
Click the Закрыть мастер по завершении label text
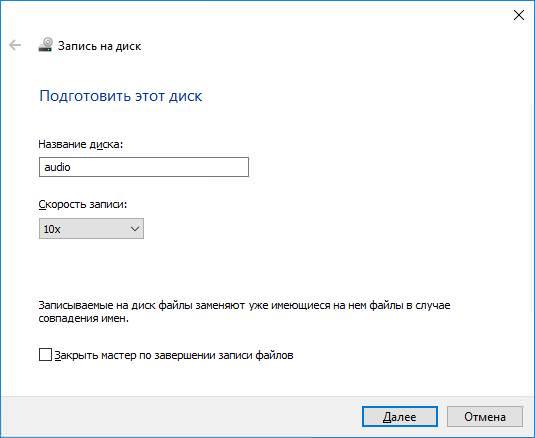click(174, 355)
